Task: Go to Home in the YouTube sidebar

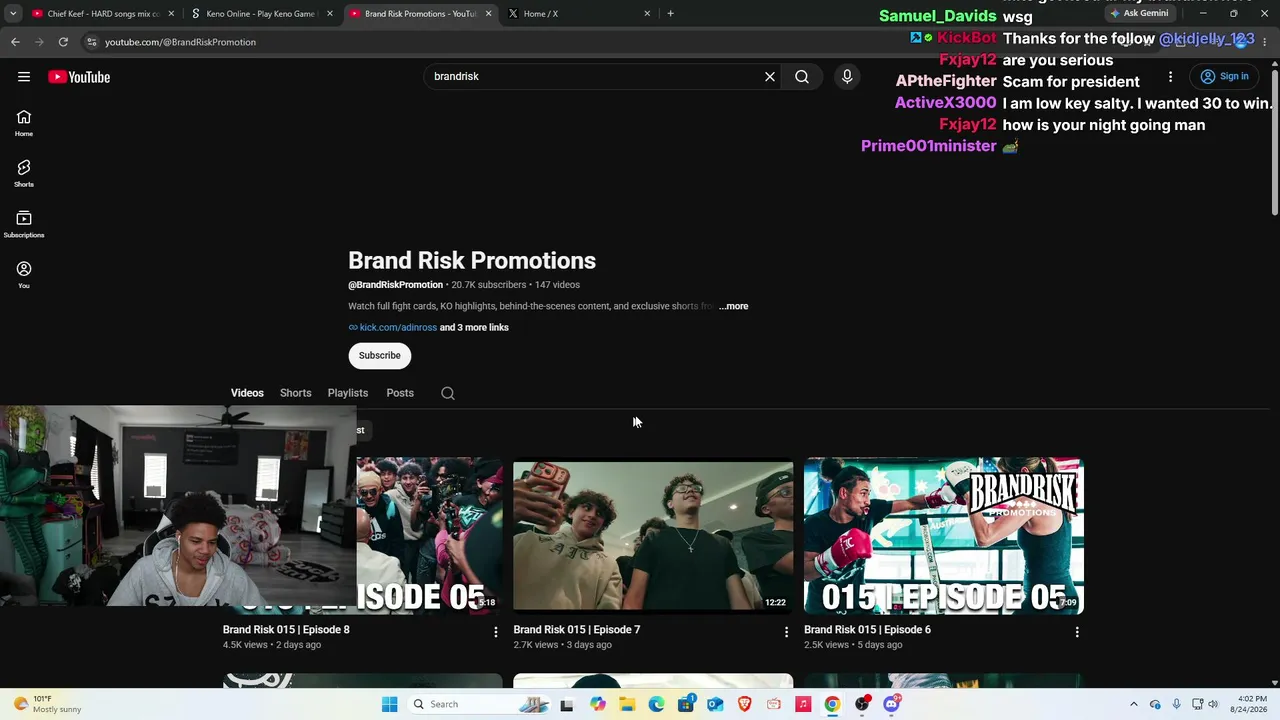Action: point(24,123)
